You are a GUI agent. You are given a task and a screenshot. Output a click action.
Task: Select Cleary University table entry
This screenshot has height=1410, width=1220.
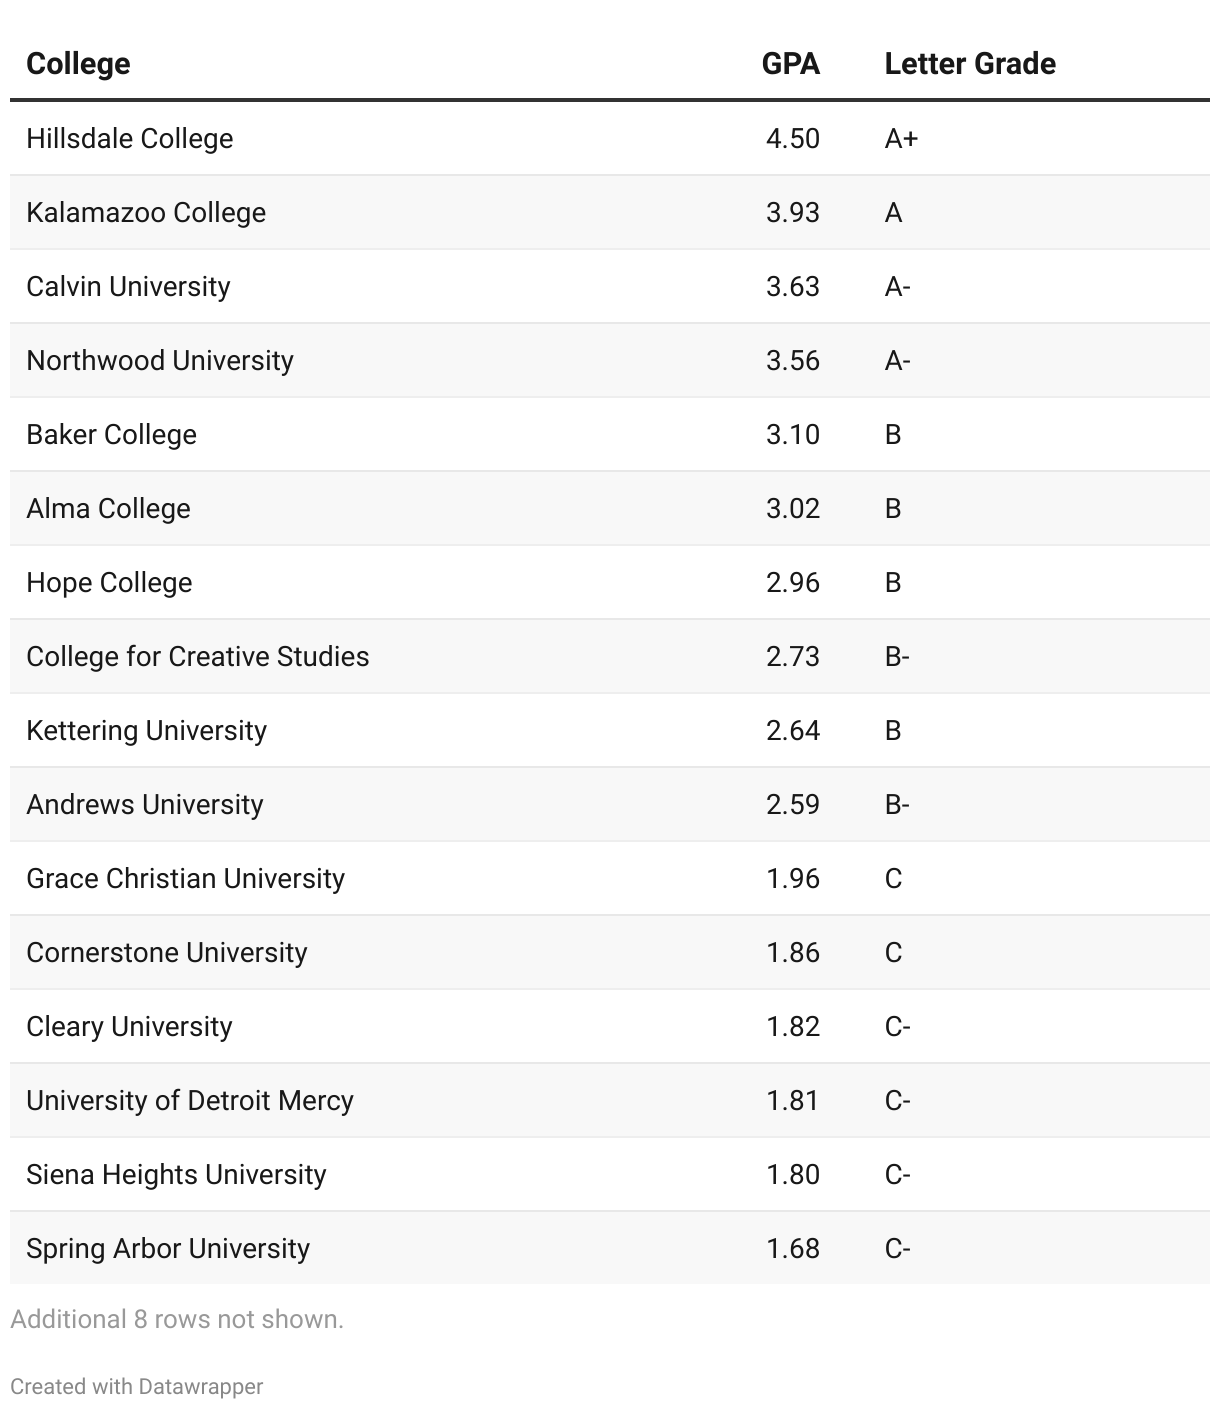coord(129,1026)
